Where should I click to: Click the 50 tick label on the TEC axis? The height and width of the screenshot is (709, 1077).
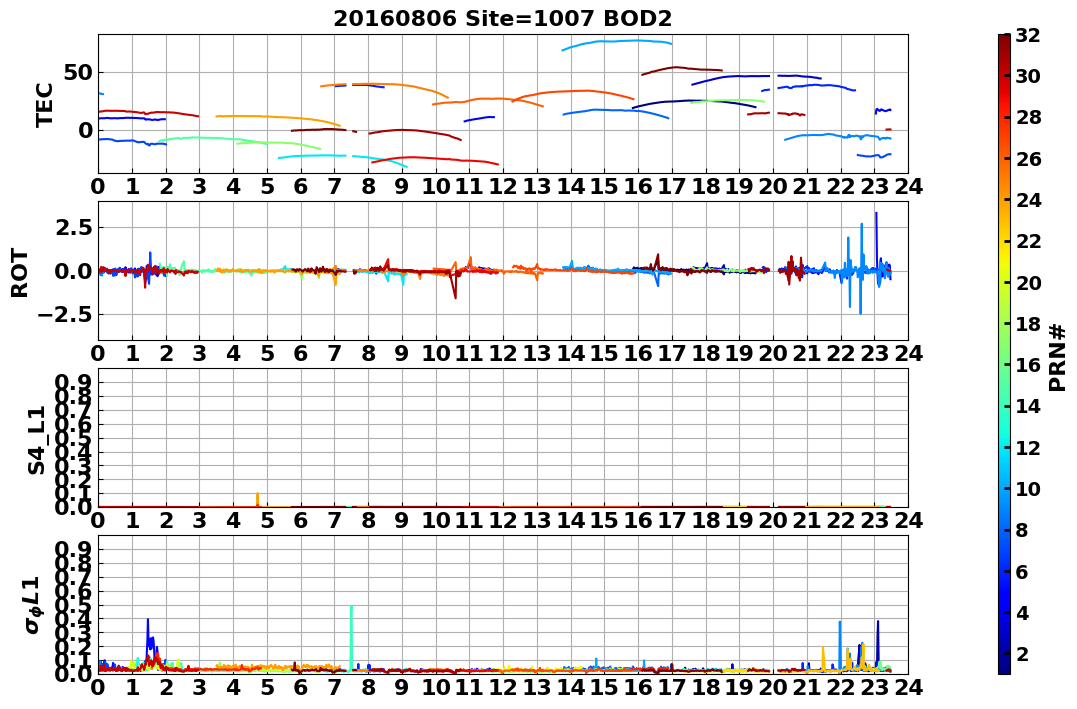coord(78,72)
